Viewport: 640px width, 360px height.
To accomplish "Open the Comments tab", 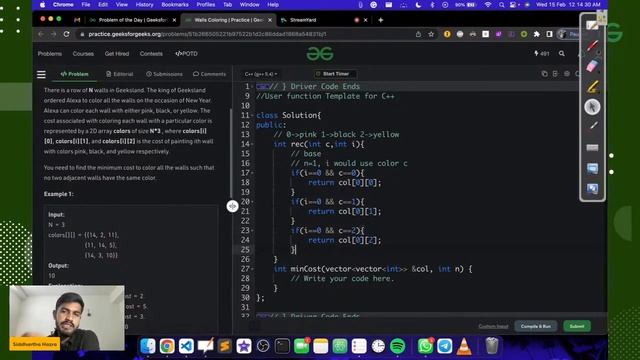I will pos(209,74).
